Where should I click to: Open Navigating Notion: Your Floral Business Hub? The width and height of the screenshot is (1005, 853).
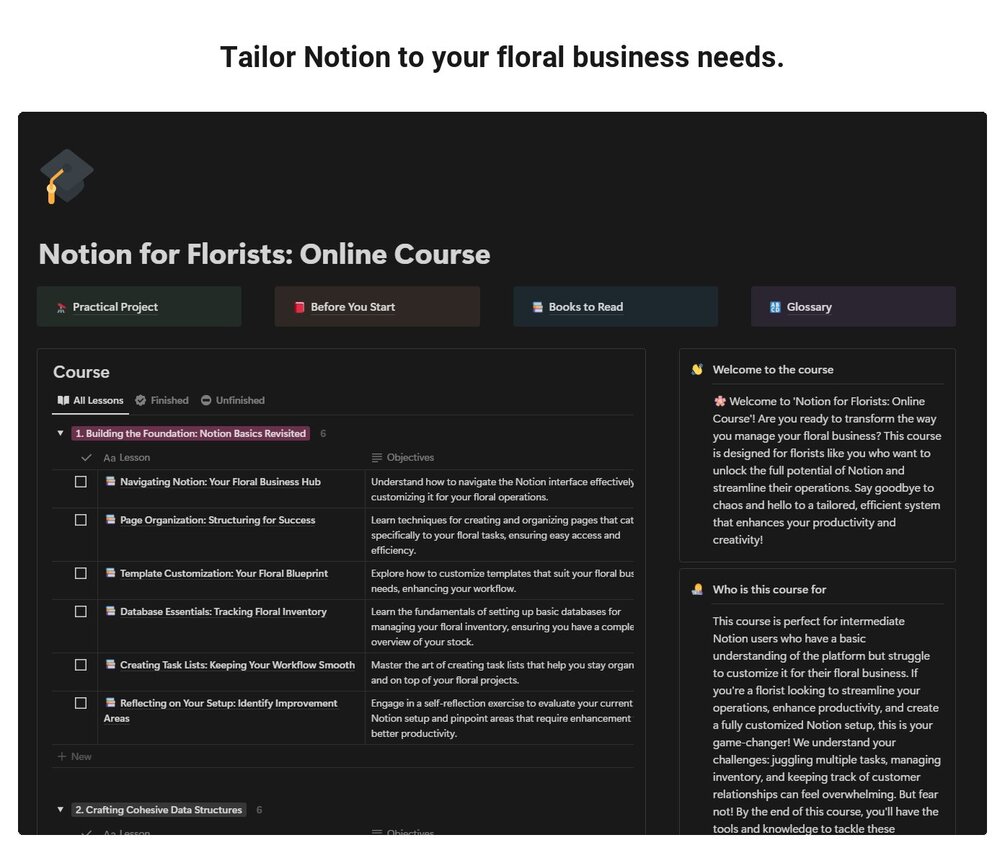tap(220, 482)
